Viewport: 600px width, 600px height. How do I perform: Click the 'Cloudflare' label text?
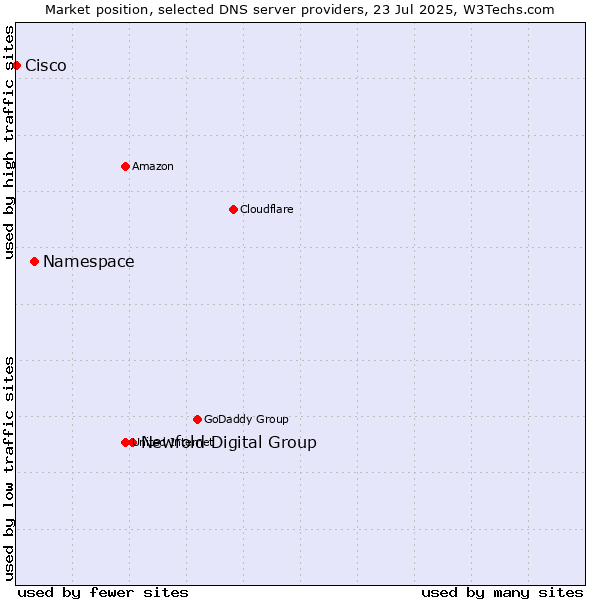[267, 209]
